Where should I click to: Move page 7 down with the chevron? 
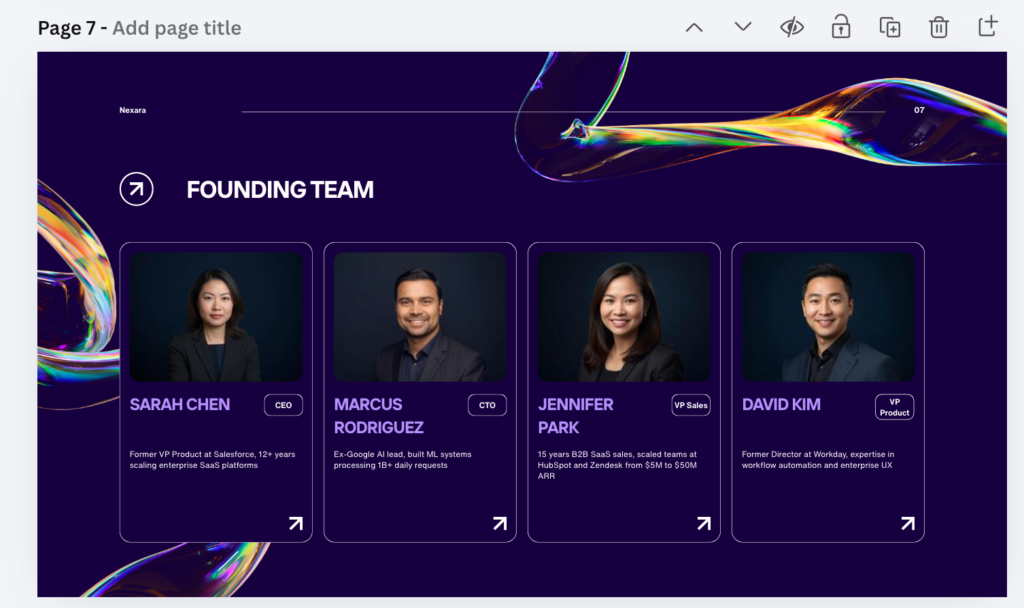742,27
